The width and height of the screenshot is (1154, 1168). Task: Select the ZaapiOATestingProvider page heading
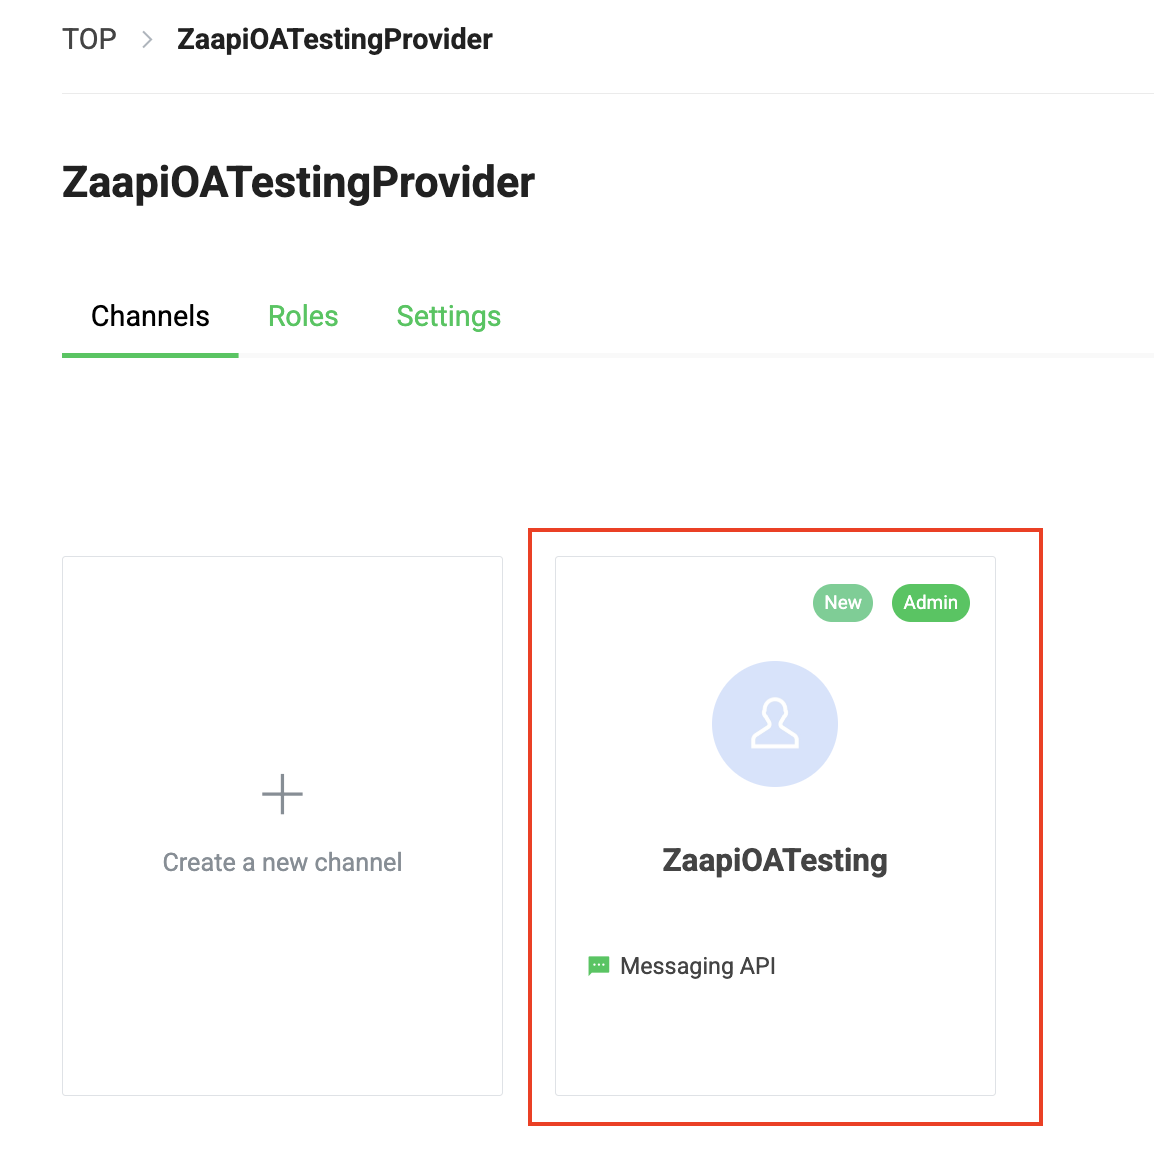click(298, 183)
